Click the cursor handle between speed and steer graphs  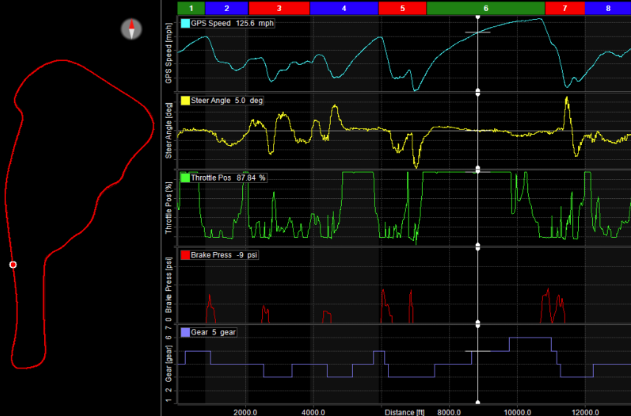point(478,92)
